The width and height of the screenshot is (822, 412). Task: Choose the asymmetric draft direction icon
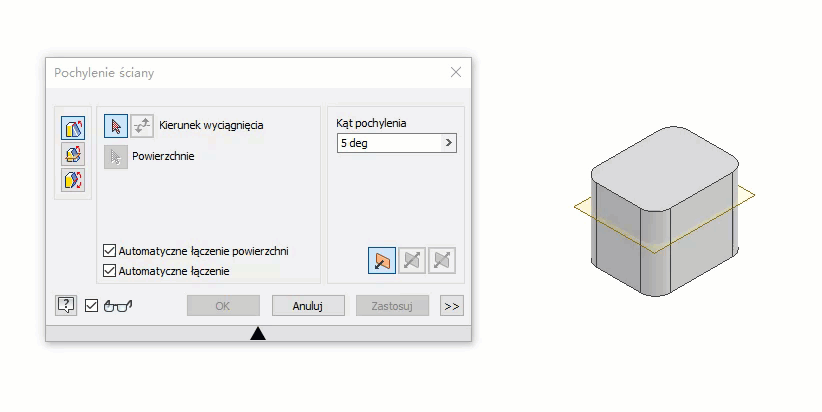[441, 261]
